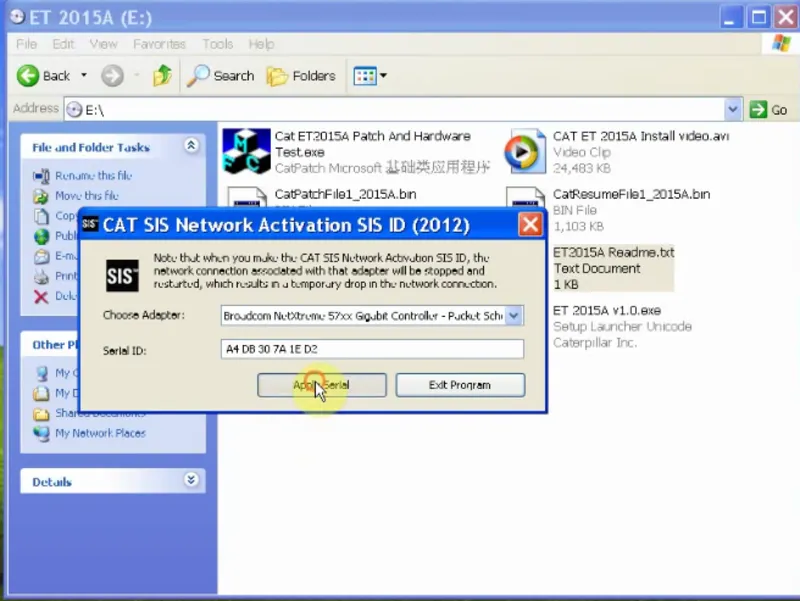This screenshot has height=601, width=800.
Task: Click the My Documents folder icon
Action: 41,393
